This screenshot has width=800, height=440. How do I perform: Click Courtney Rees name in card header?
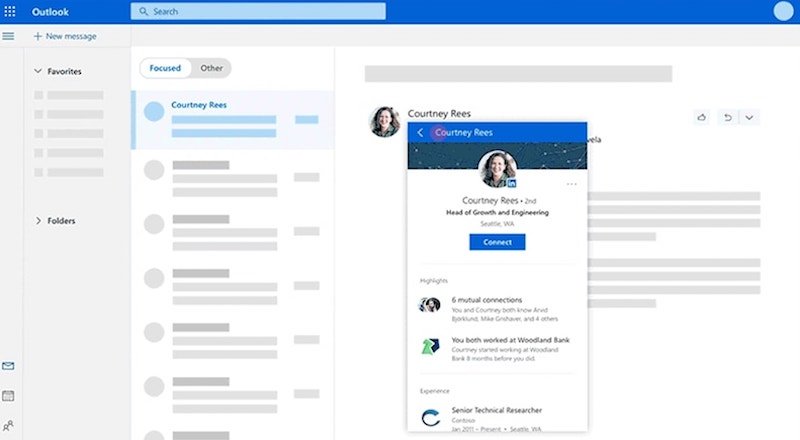pyautogui.click(x=464, y=132)
